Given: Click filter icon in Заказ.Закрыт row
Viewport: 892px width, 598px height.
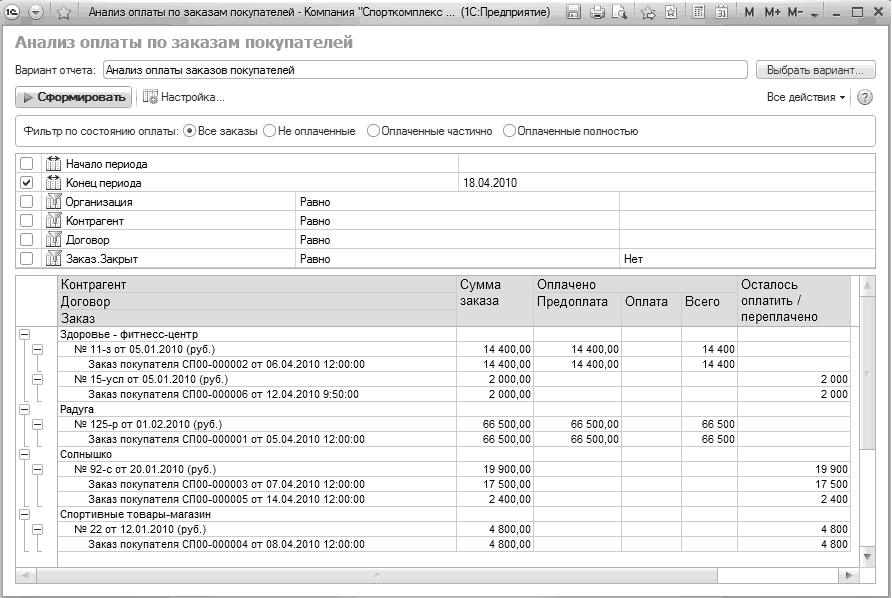Looking at the screenshot, I should tap(53, 259).
